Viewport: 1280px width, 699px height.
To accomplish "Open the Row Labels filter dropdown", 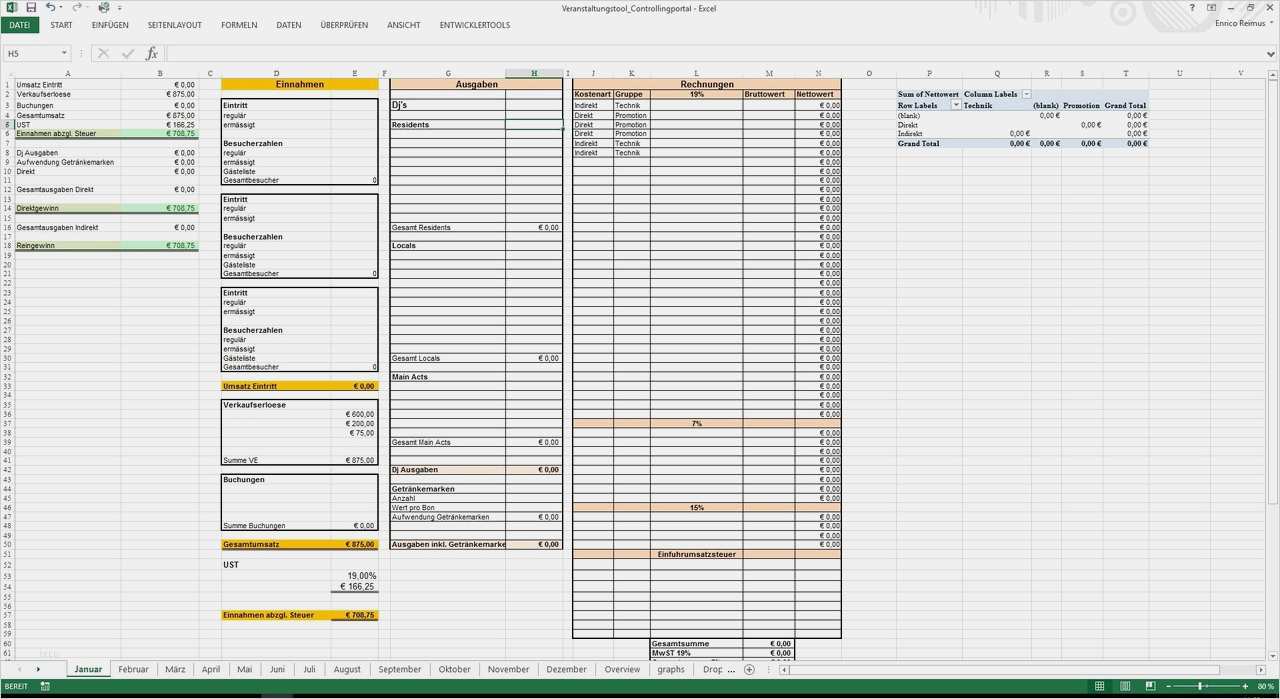I will (956, 105).
